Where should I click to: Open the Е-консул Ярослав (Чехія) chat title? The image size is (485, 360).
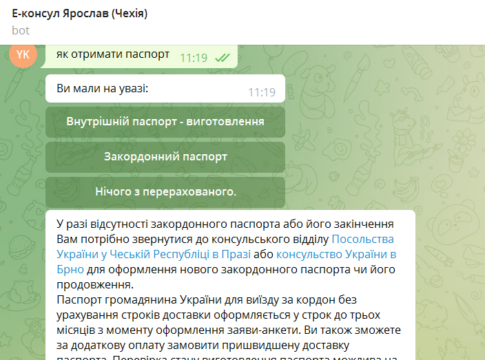click(80, 14)
